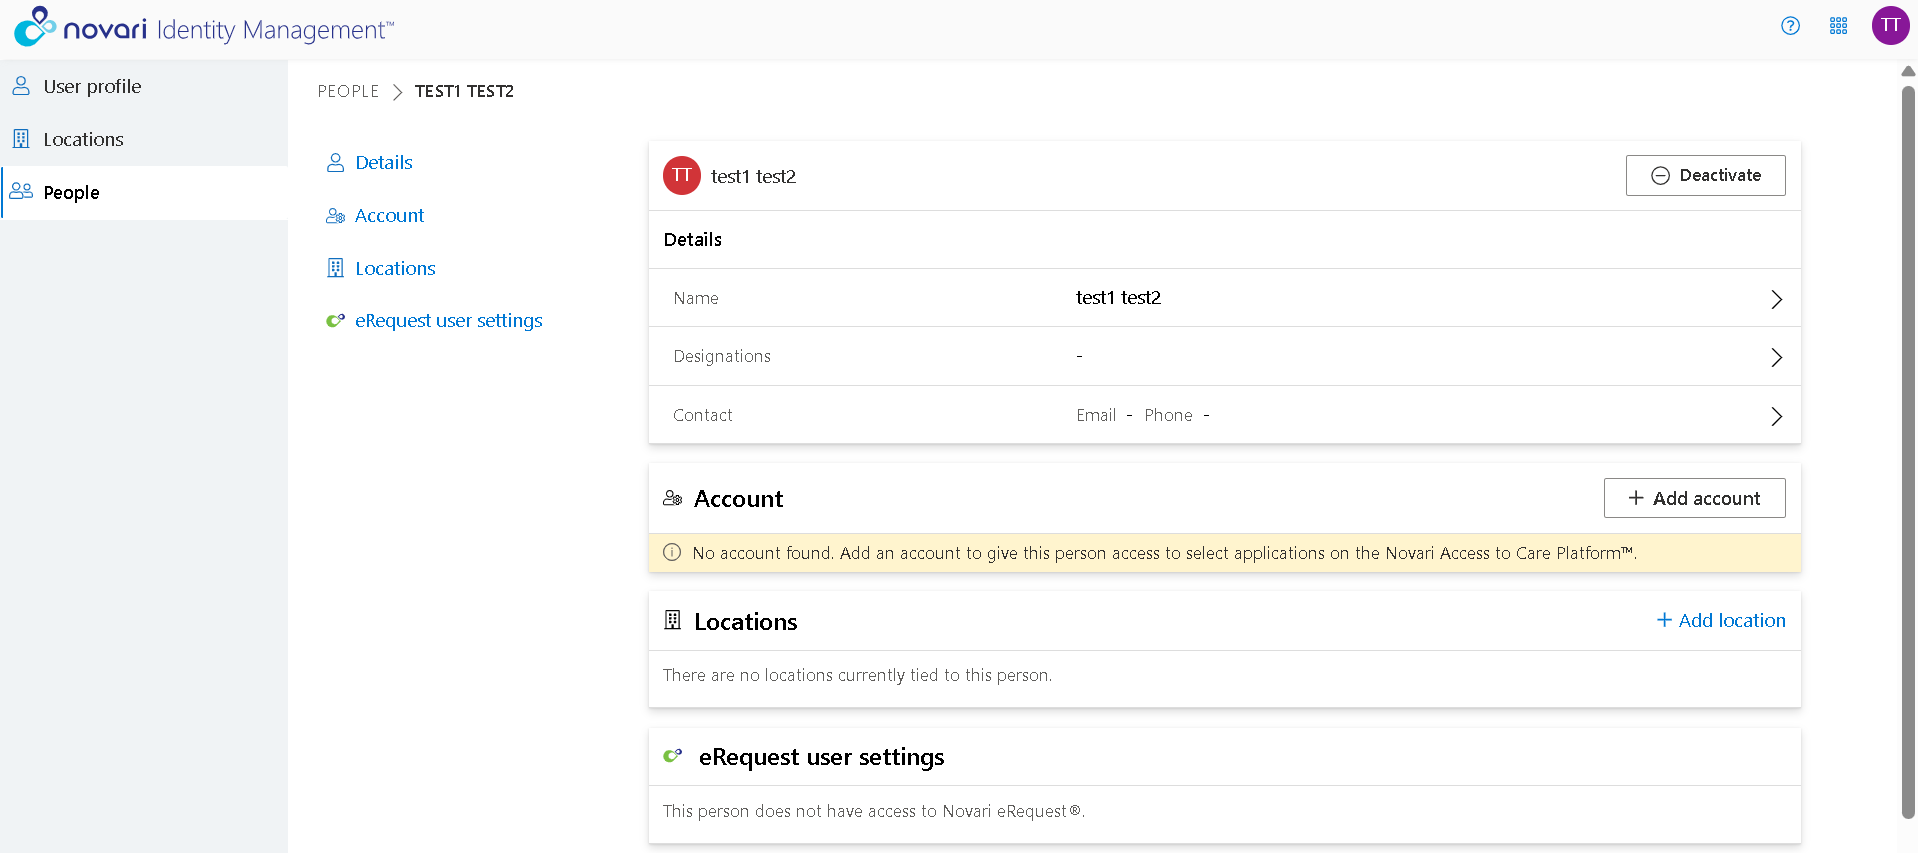Jump to Locations section link
This screenshot has width=1918, height=853.
[x=395, y=268]
